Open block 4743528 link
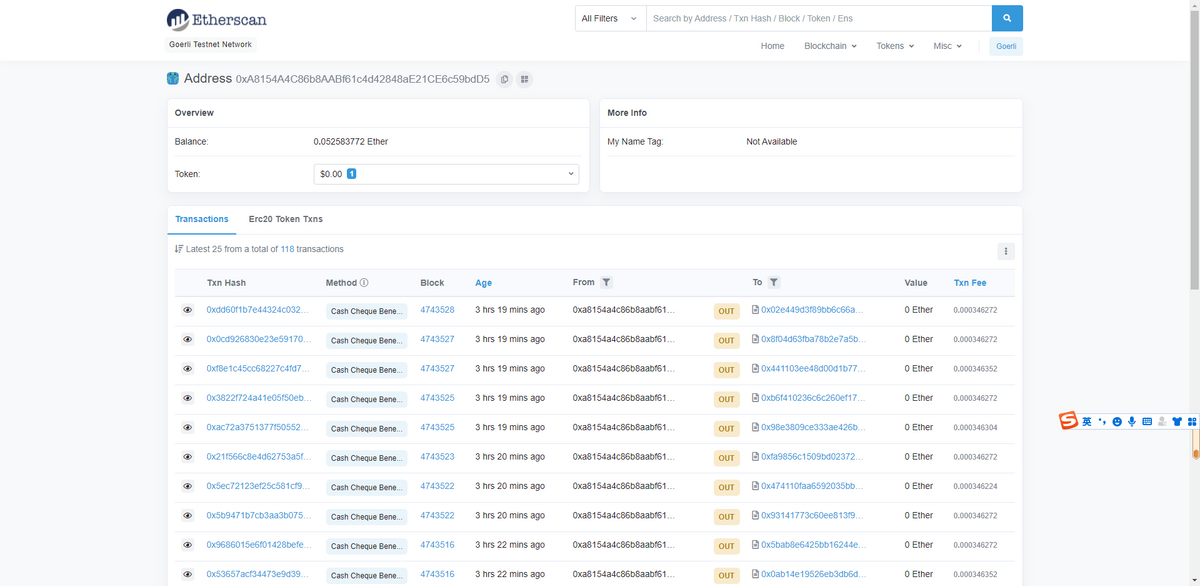The width and height of the screenshot is (1200, 586). 437,310
